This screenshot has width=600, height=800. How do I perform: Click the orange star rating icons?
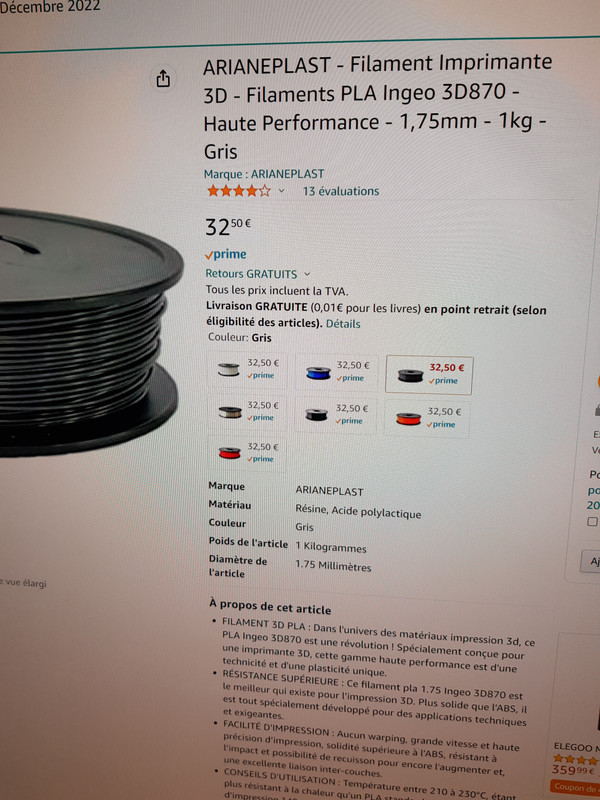pyautogui.click(x=239, y=191)
